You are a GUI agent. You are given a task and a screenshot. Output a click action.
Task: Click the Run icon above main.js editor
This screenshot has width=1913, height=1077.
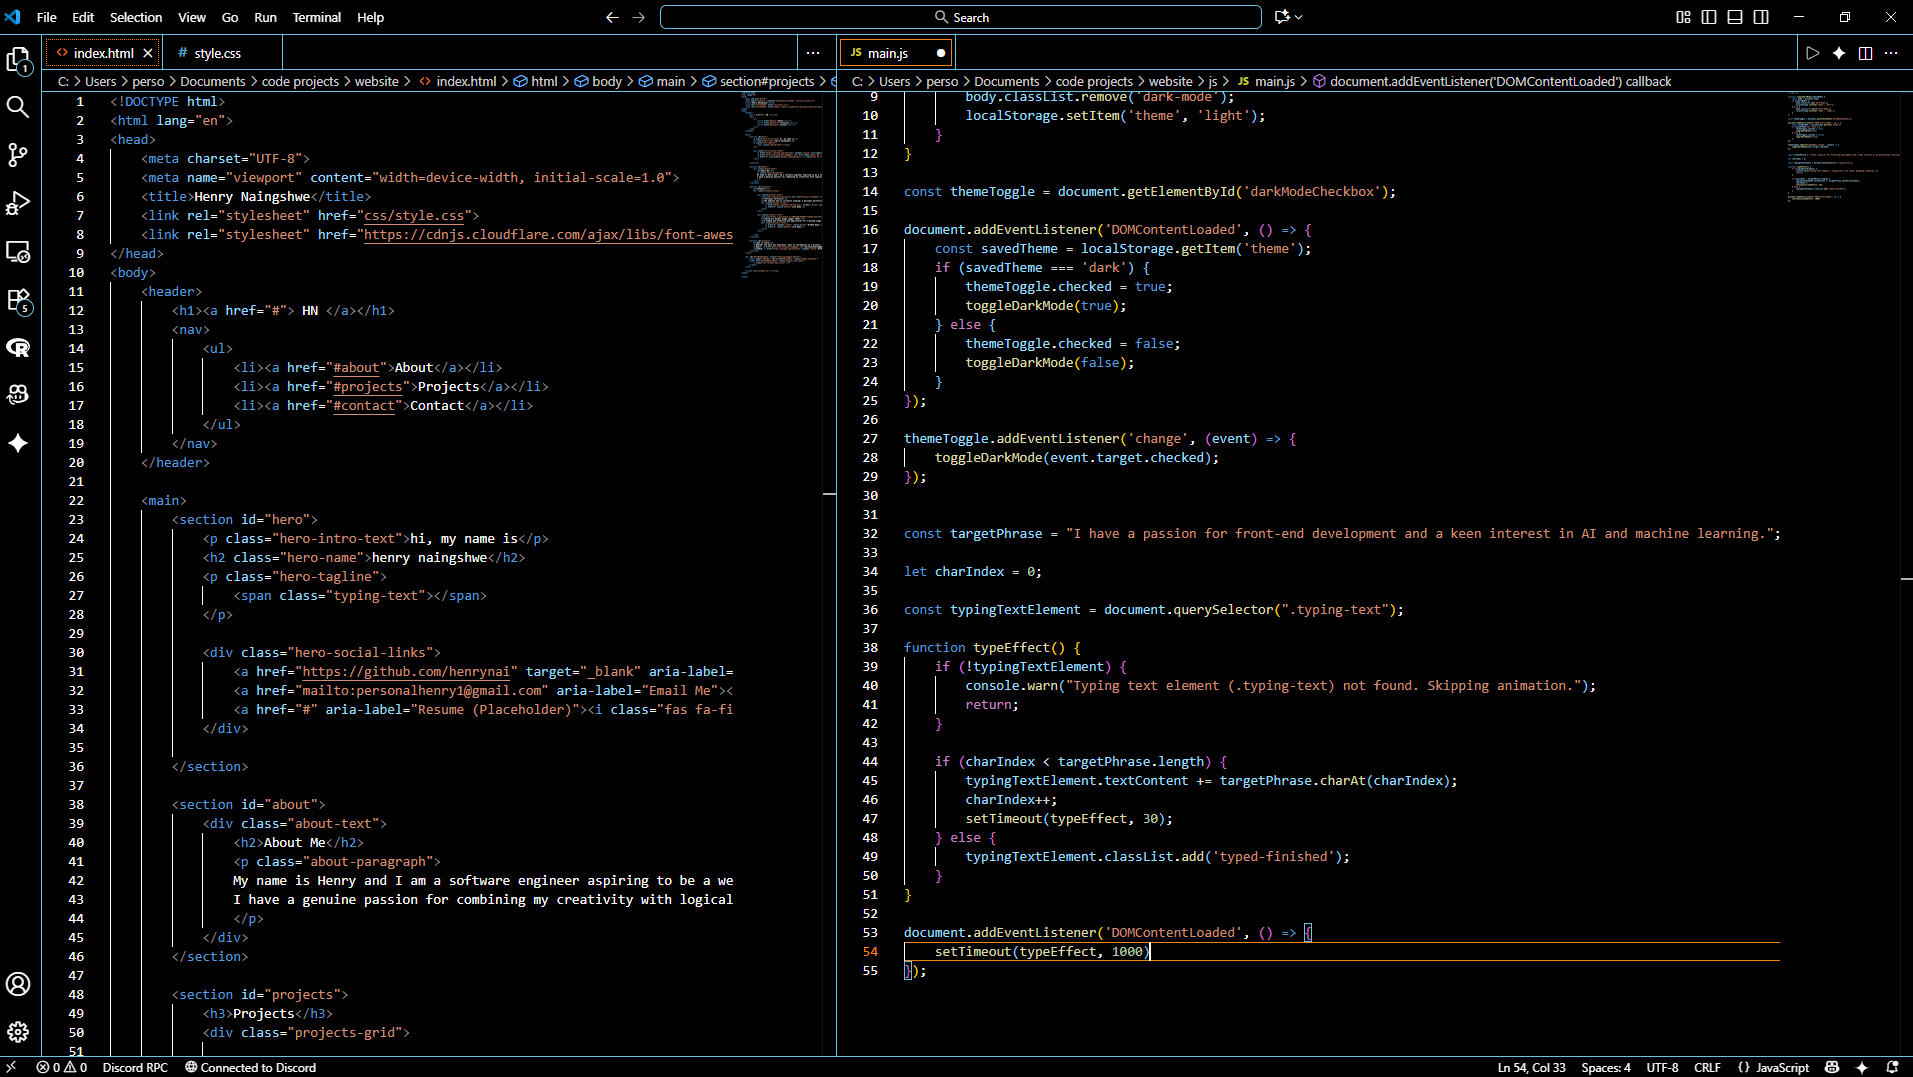(x=1812, y=53)
